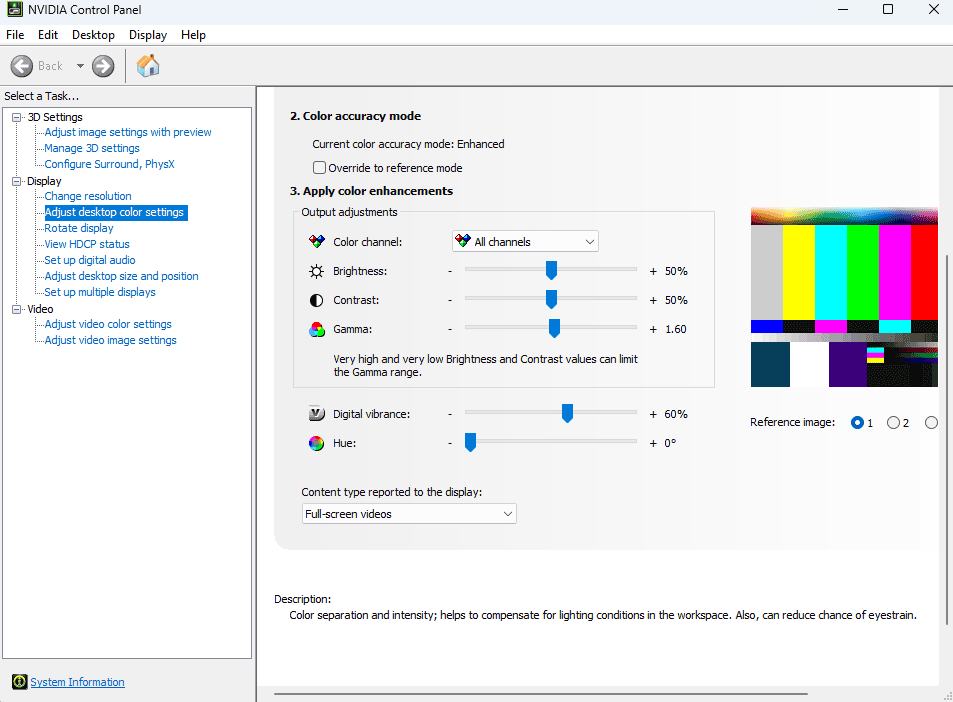Enable Override to reference mode checkbox

point(320,168)
